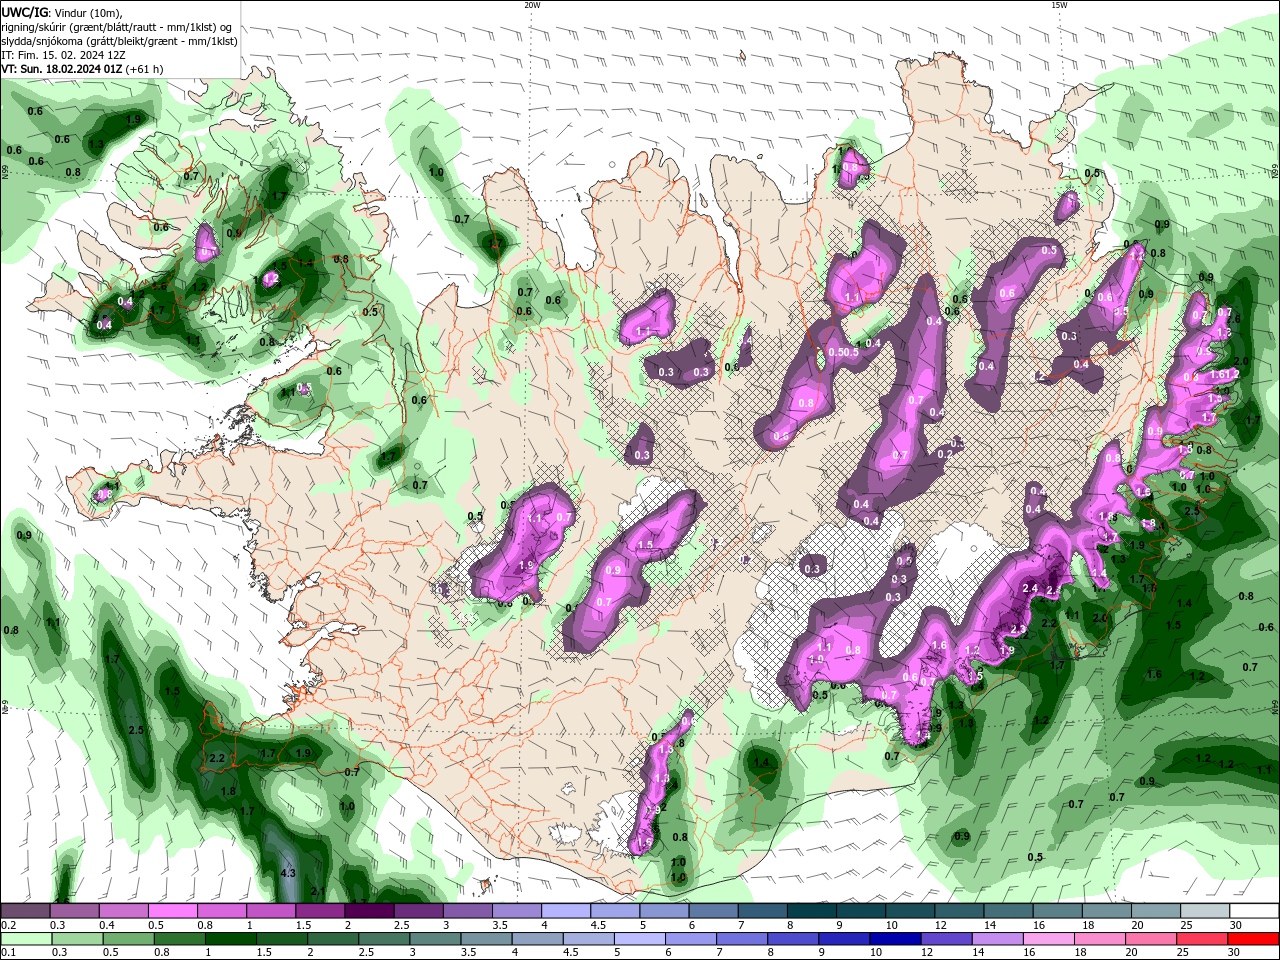This screenshot has height=960, width=1280.
Task: Click the bold 'UWC/IG' title text
Action: click(24, 12)
